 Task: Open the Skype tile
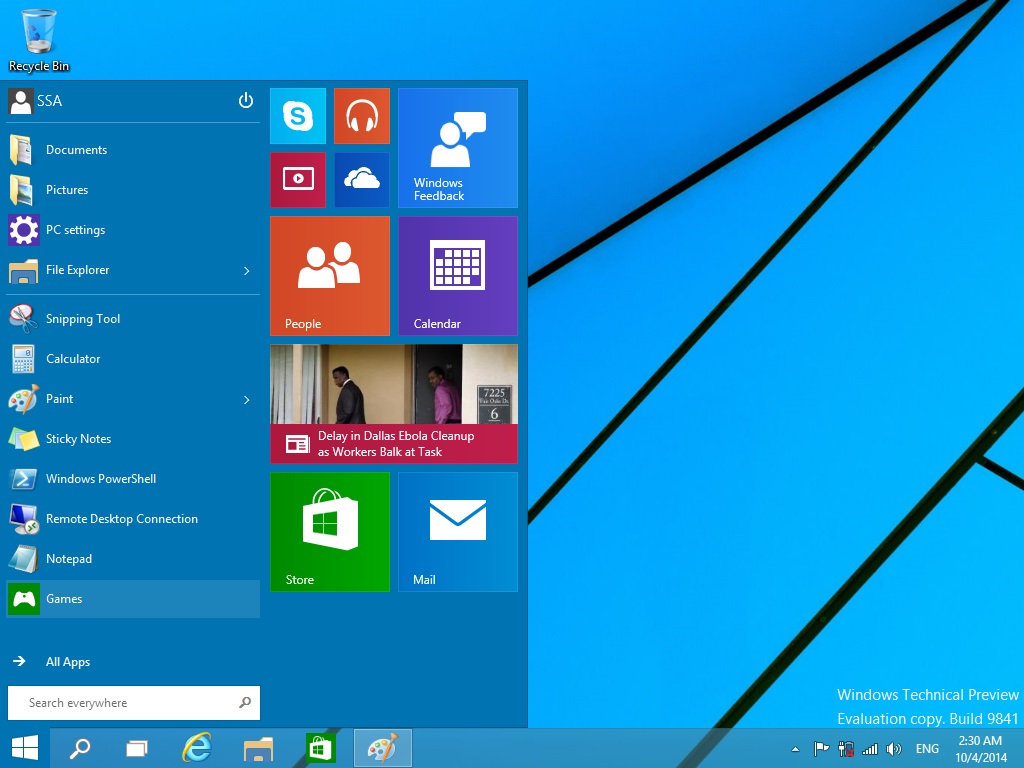(298, 116)
